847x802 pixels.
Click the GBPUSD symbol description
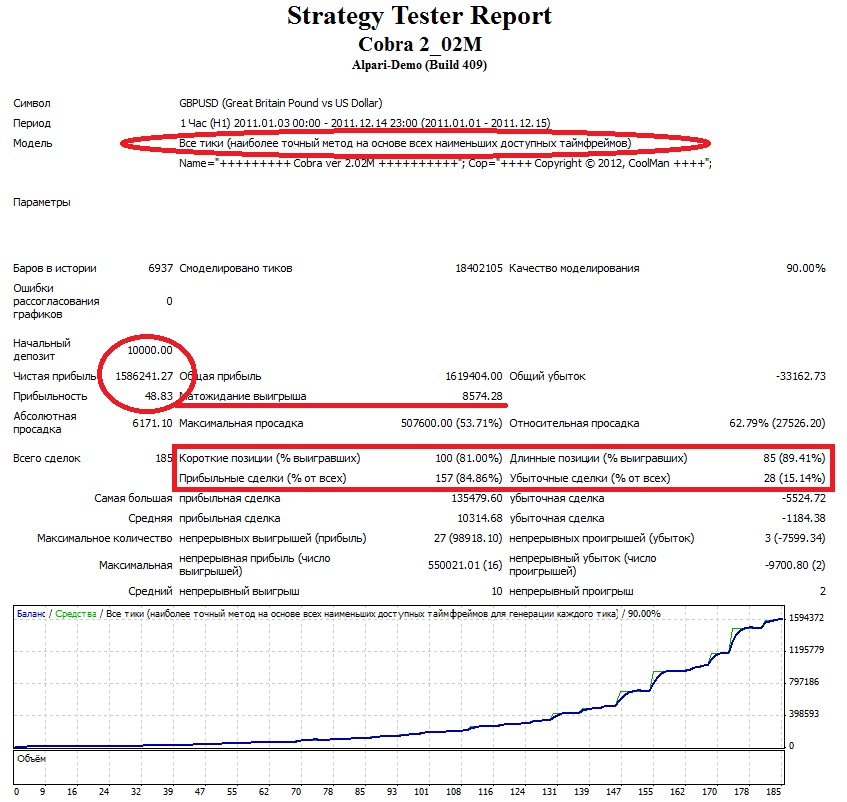280,103
